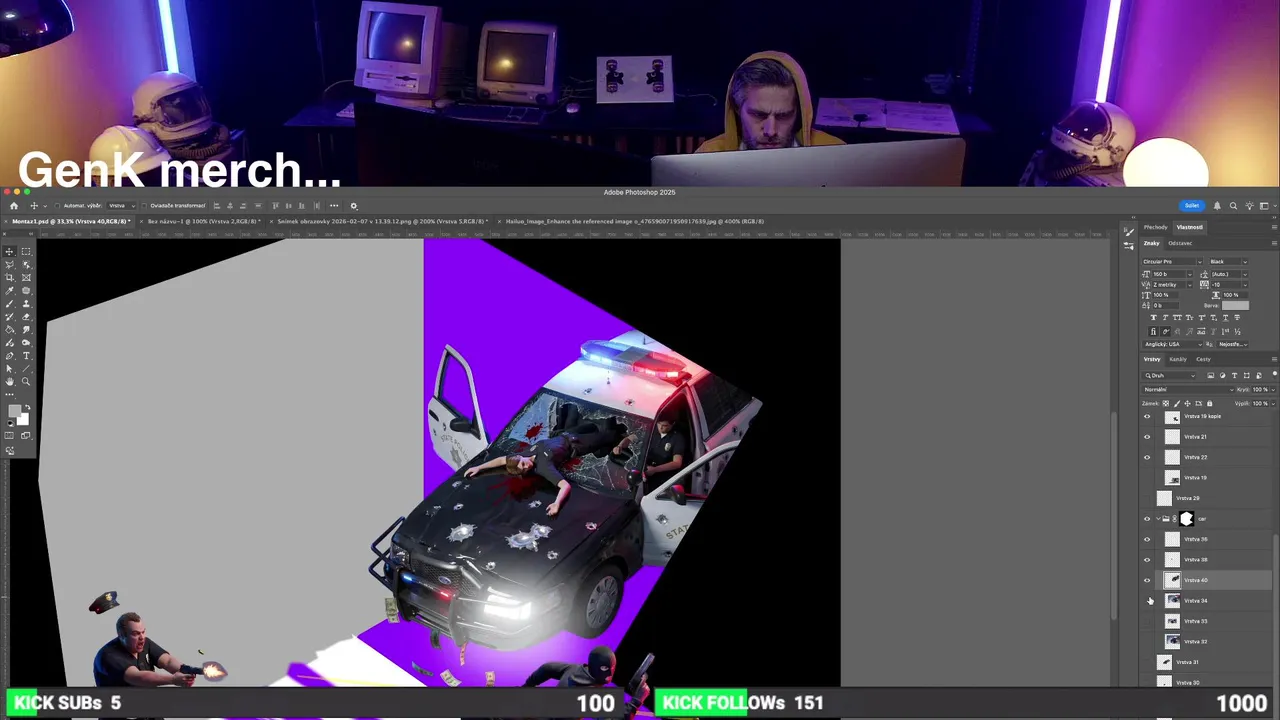Select the Pen tool

(9, 356)
